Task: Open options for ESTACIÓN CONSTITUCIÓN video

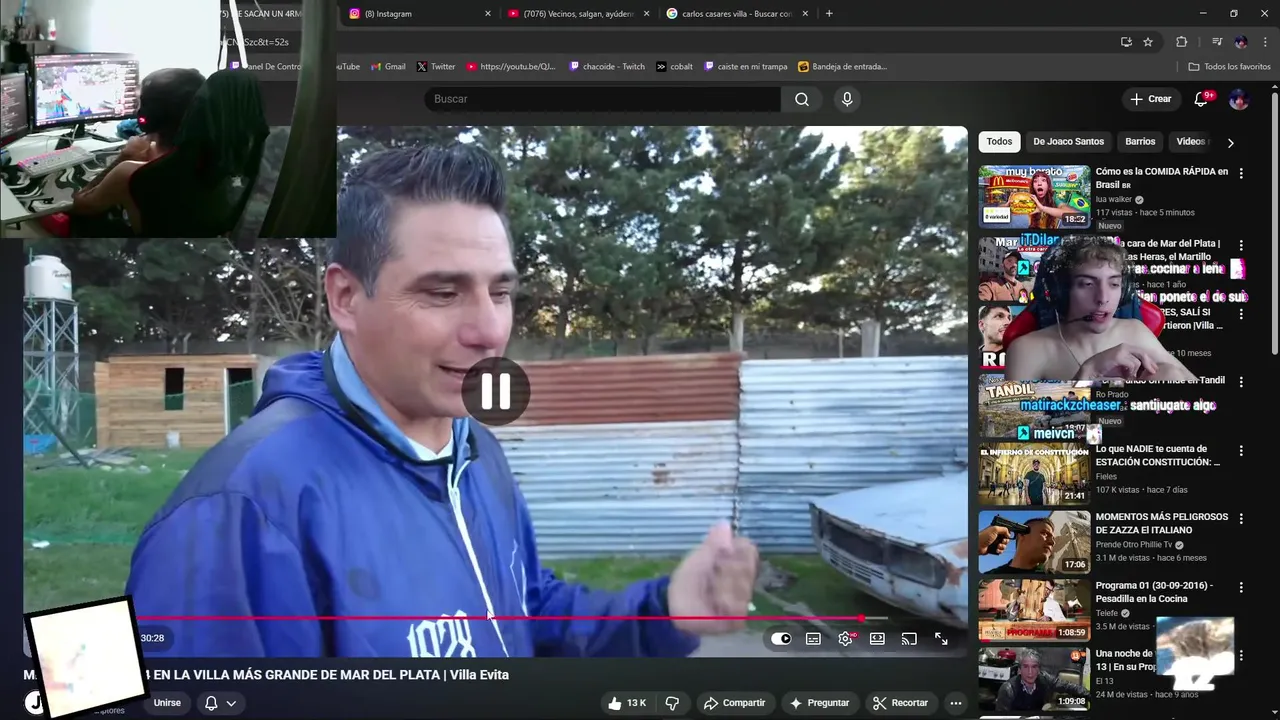Action: pyautogui.click(x=1241, y=450)
